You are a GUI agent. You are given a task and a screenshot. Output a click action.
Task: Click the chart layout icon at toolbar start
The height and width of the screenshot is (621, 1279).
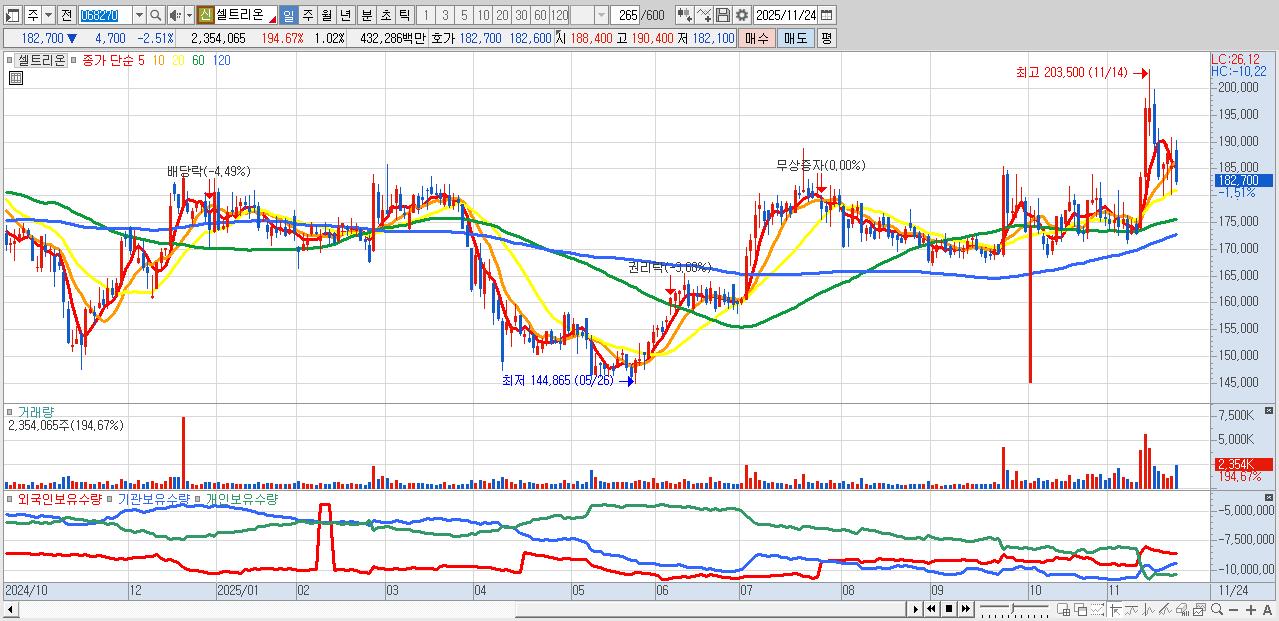pyautogui.click(x=13, y=15)
